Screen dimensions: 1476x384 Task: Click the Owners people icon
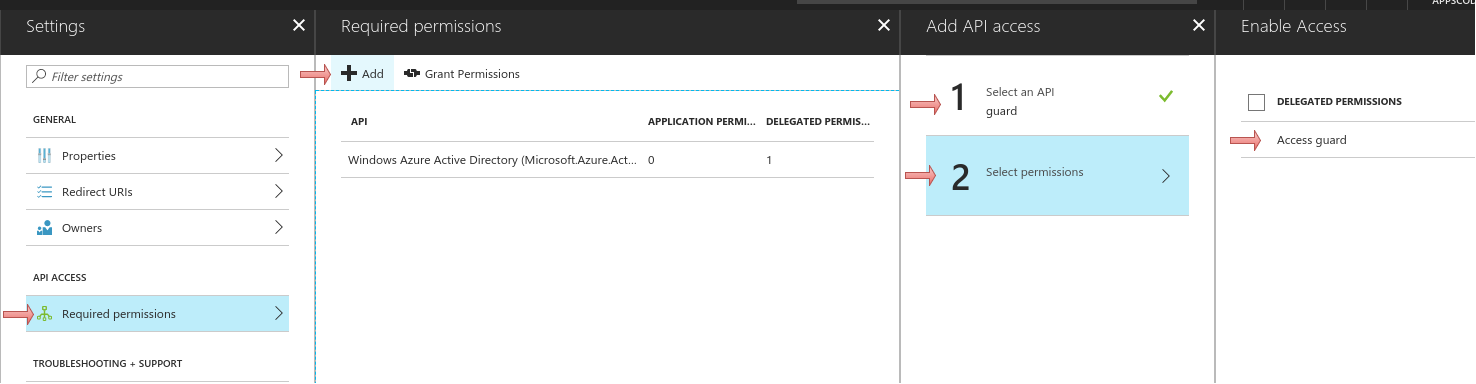click(44, 228)
